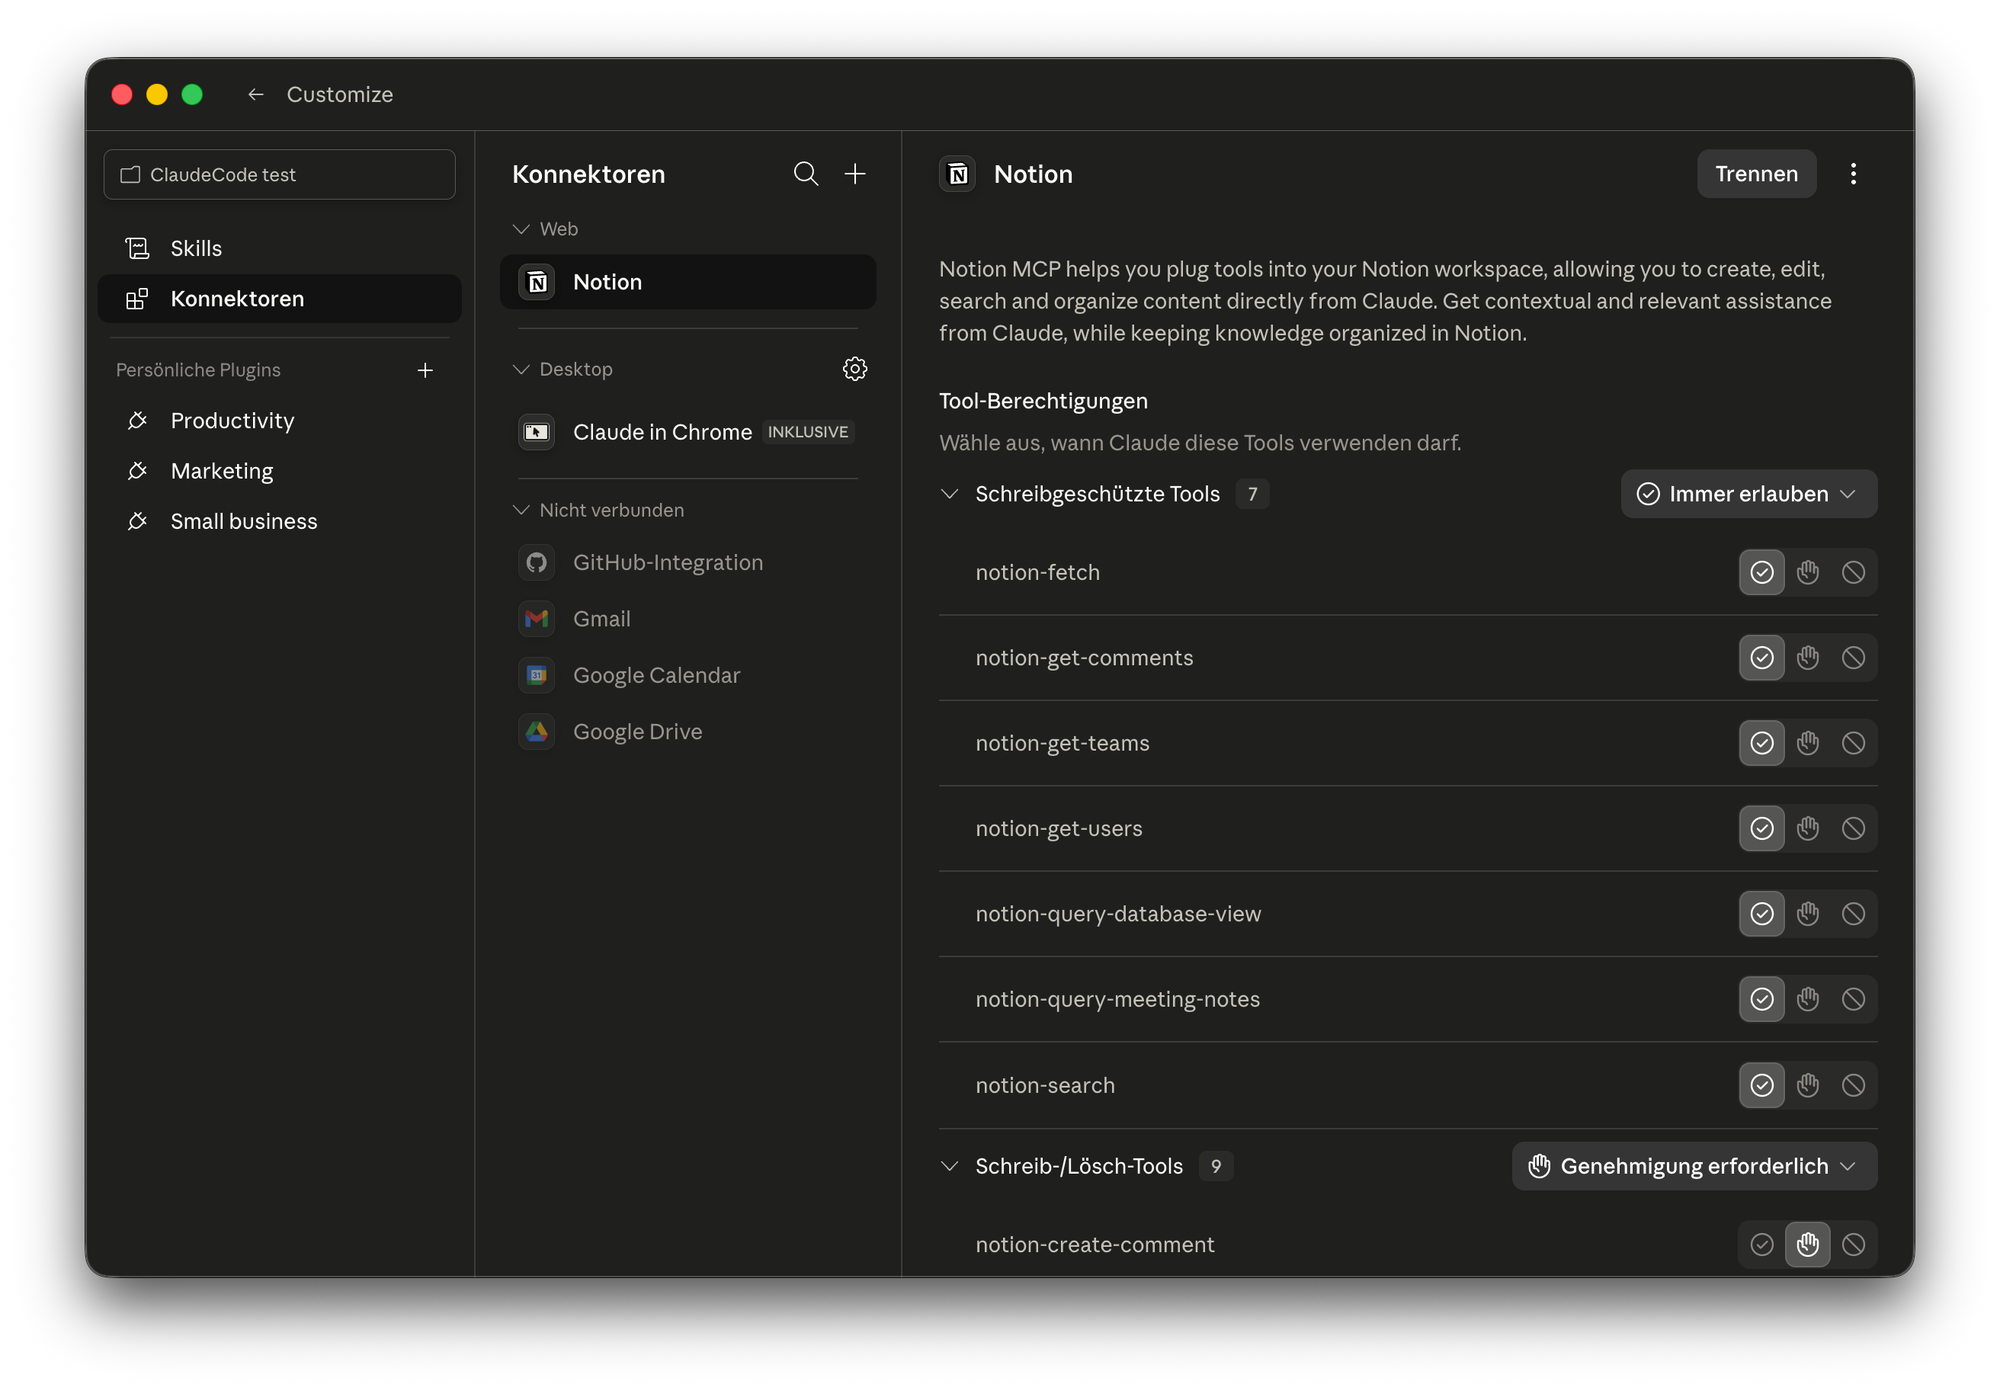Open the Immer erlauben dropdown
The height and width of the screenshot is (1390, 2000).
pyautogui.click(x=1748, y=494)
